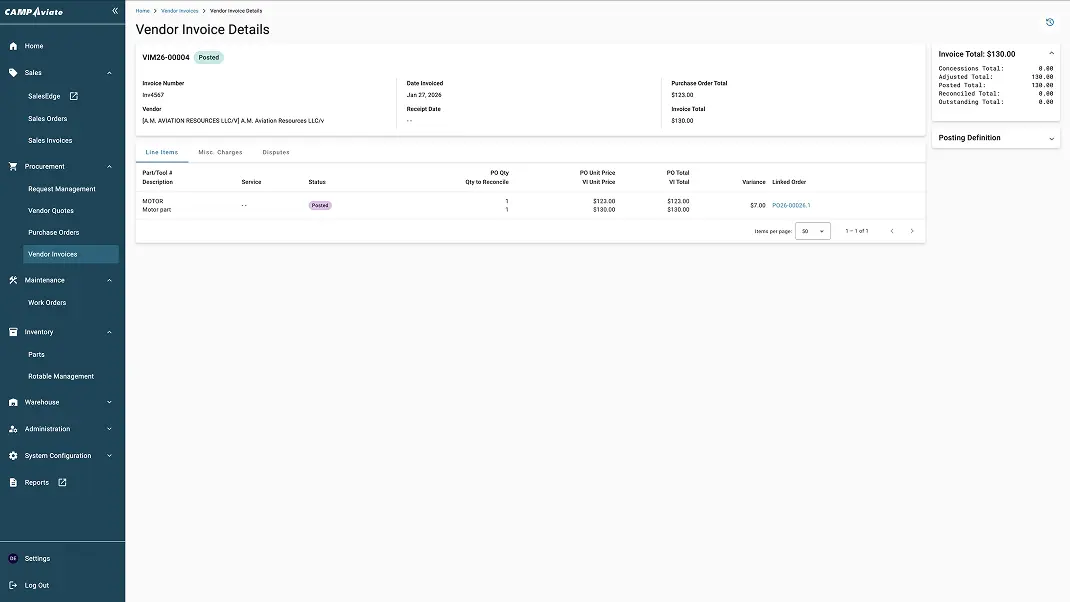1070x602 pixels.
Task: Click the Service column header
Action: [251, 182]
